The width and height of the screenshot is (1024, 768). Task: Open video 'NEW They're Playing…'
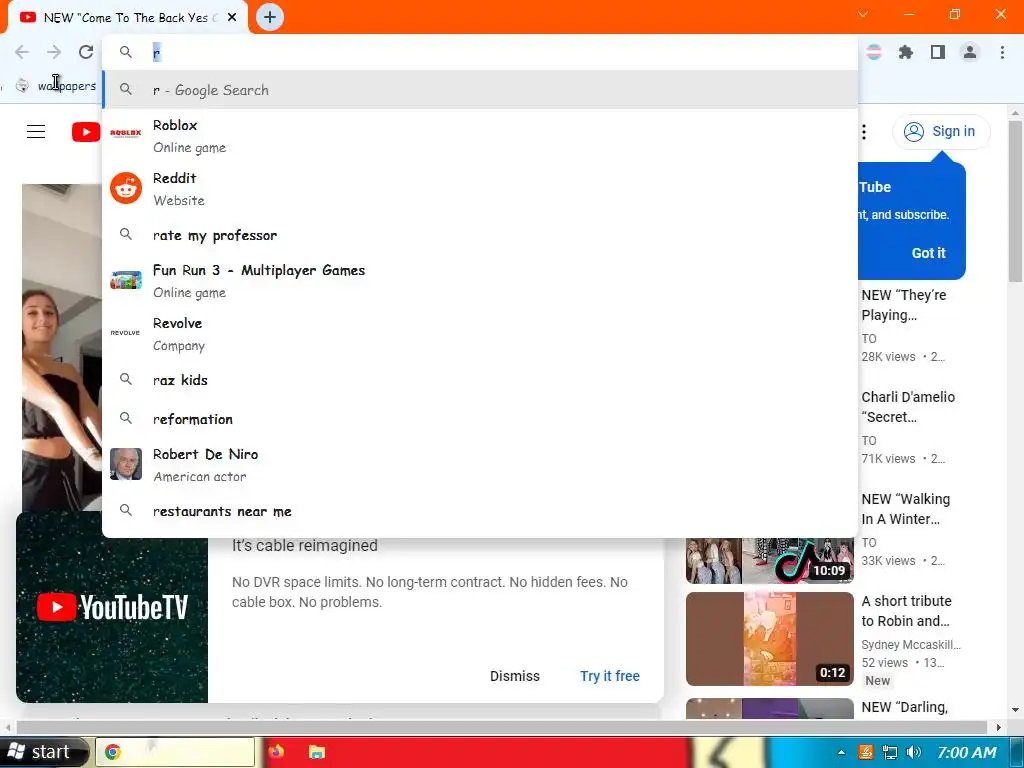pos(904,305)
